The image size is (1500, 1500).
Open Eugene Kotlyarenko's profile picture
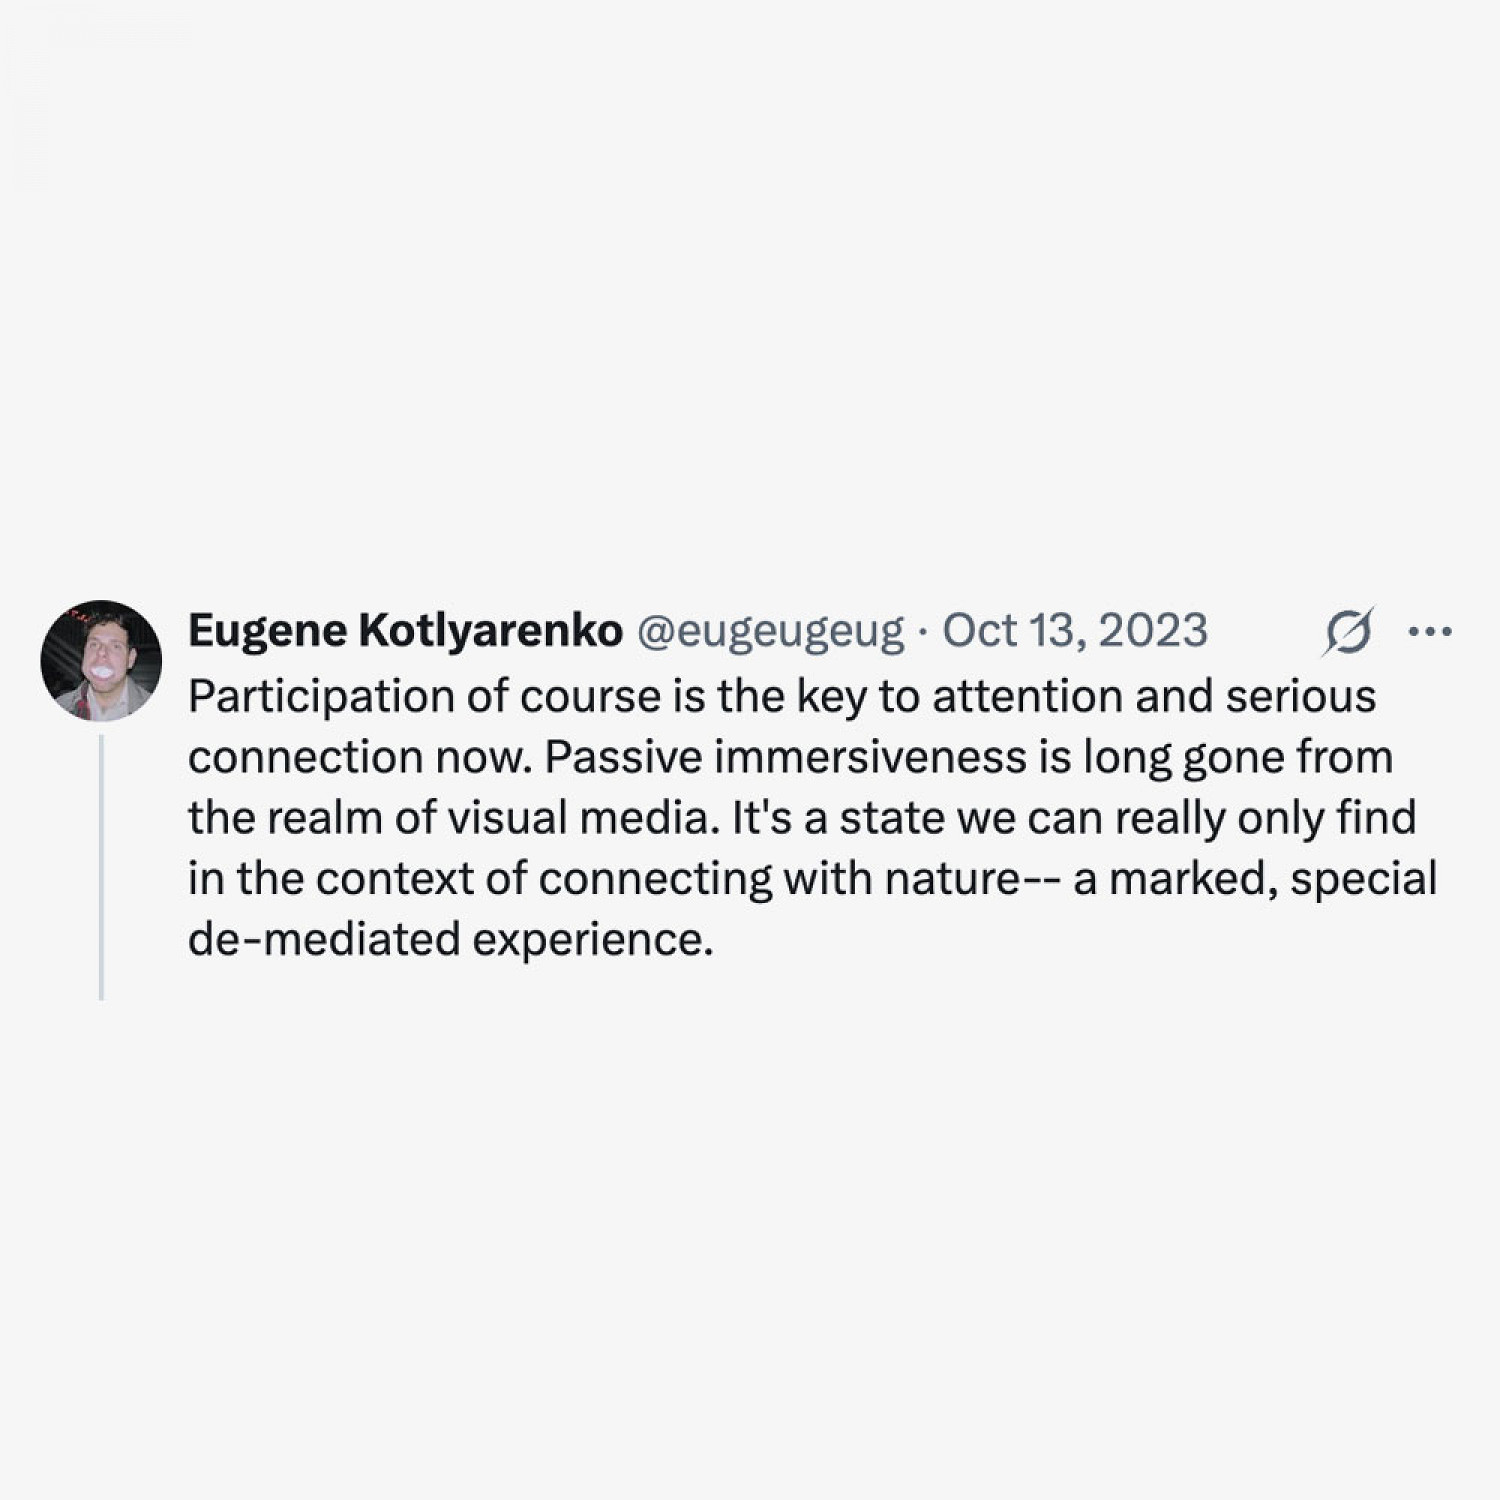click(x=101, y=660)
